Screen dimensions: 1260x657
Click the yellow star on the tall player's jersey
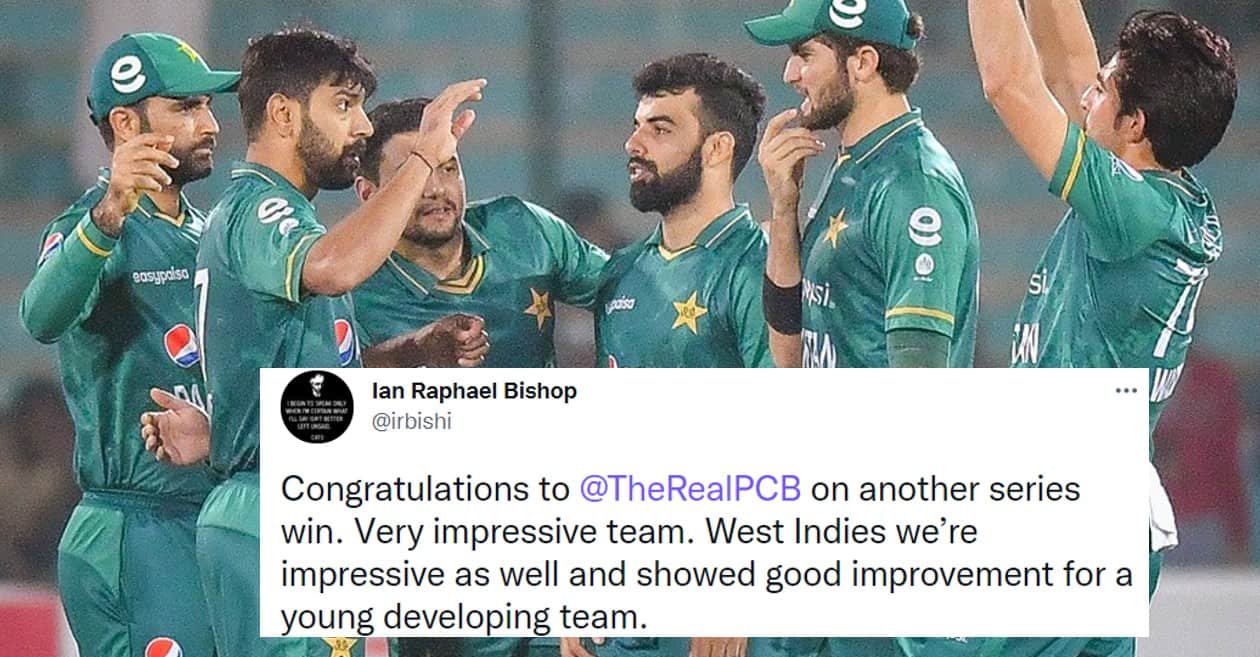(835, 229)
